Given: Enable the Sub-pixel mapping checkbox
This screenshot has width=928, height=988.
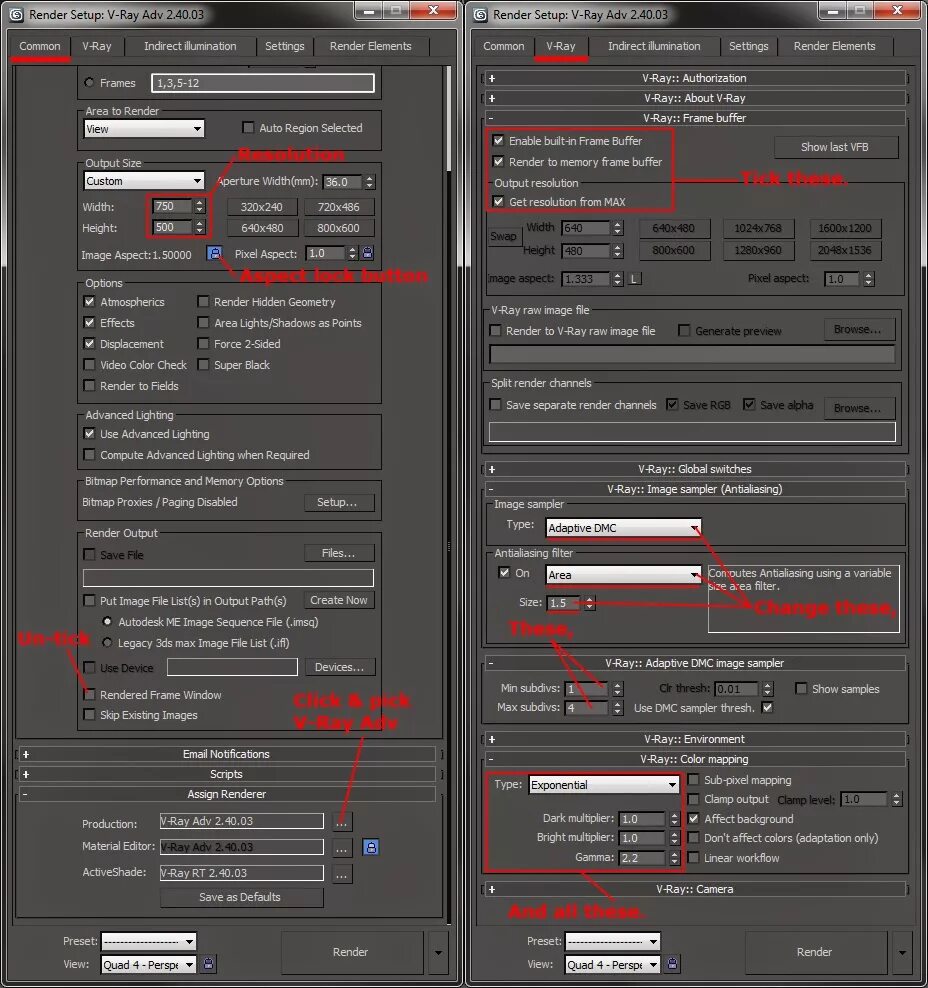Looking at the screenshot, I should pyautogui.click(x=694, y=780).
